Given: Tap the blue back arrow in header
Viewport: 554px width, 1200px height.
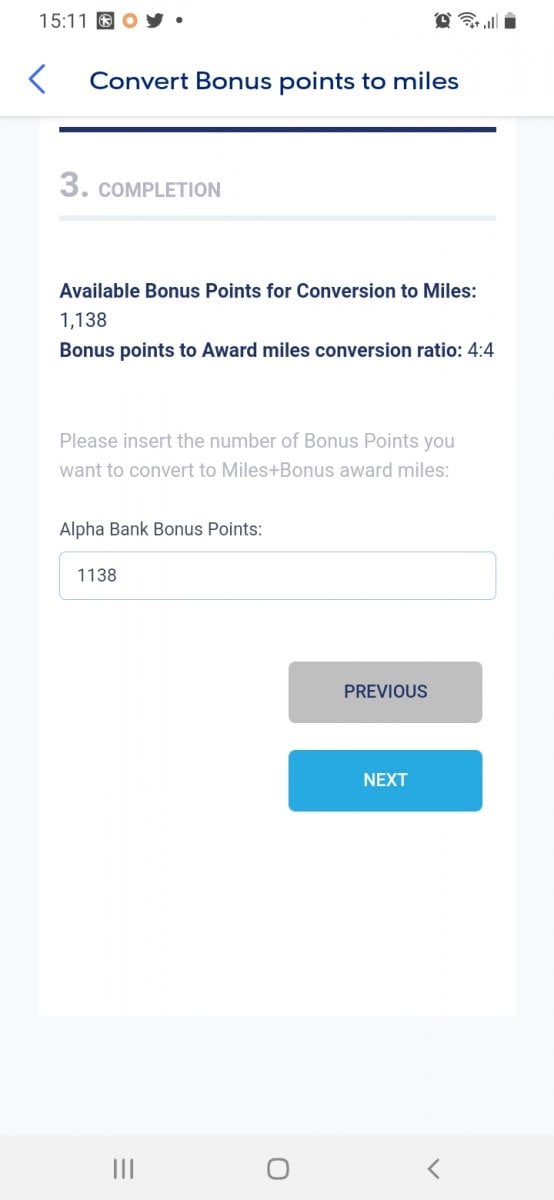Looking at the screenshot, I should [37, 80].
